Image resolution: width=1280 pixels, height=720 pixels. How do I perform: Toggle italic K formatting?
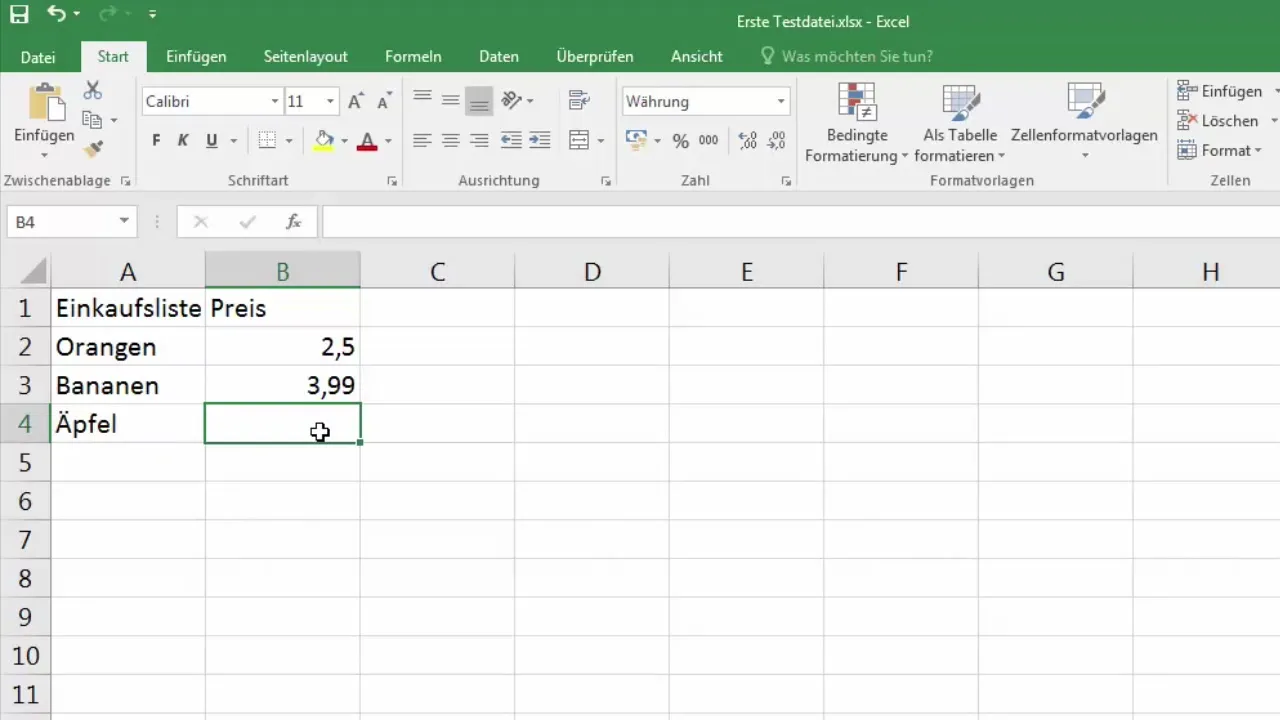pos(183,141)
